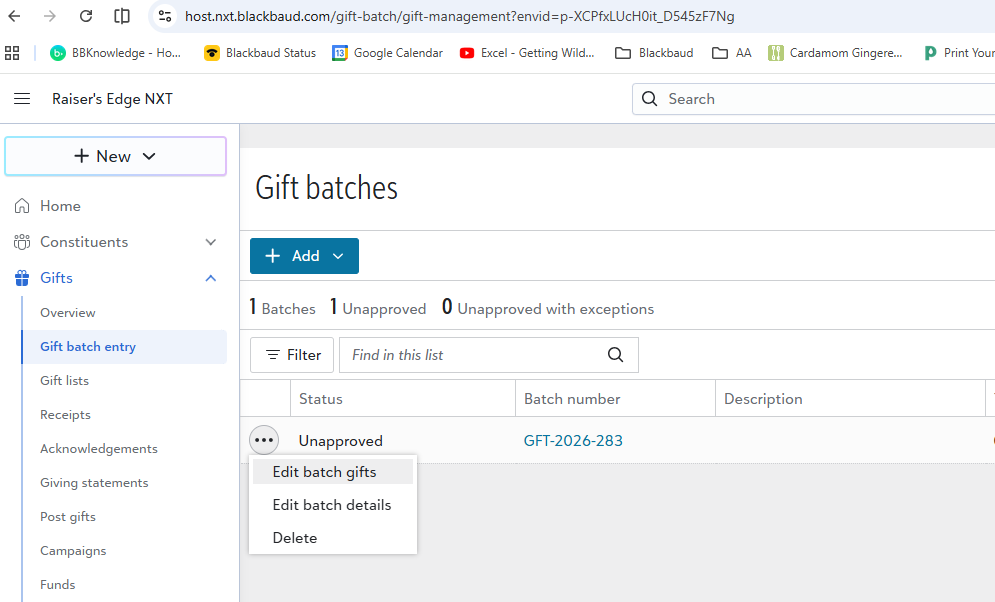Click the browser forward arrow

click(49, 16)
